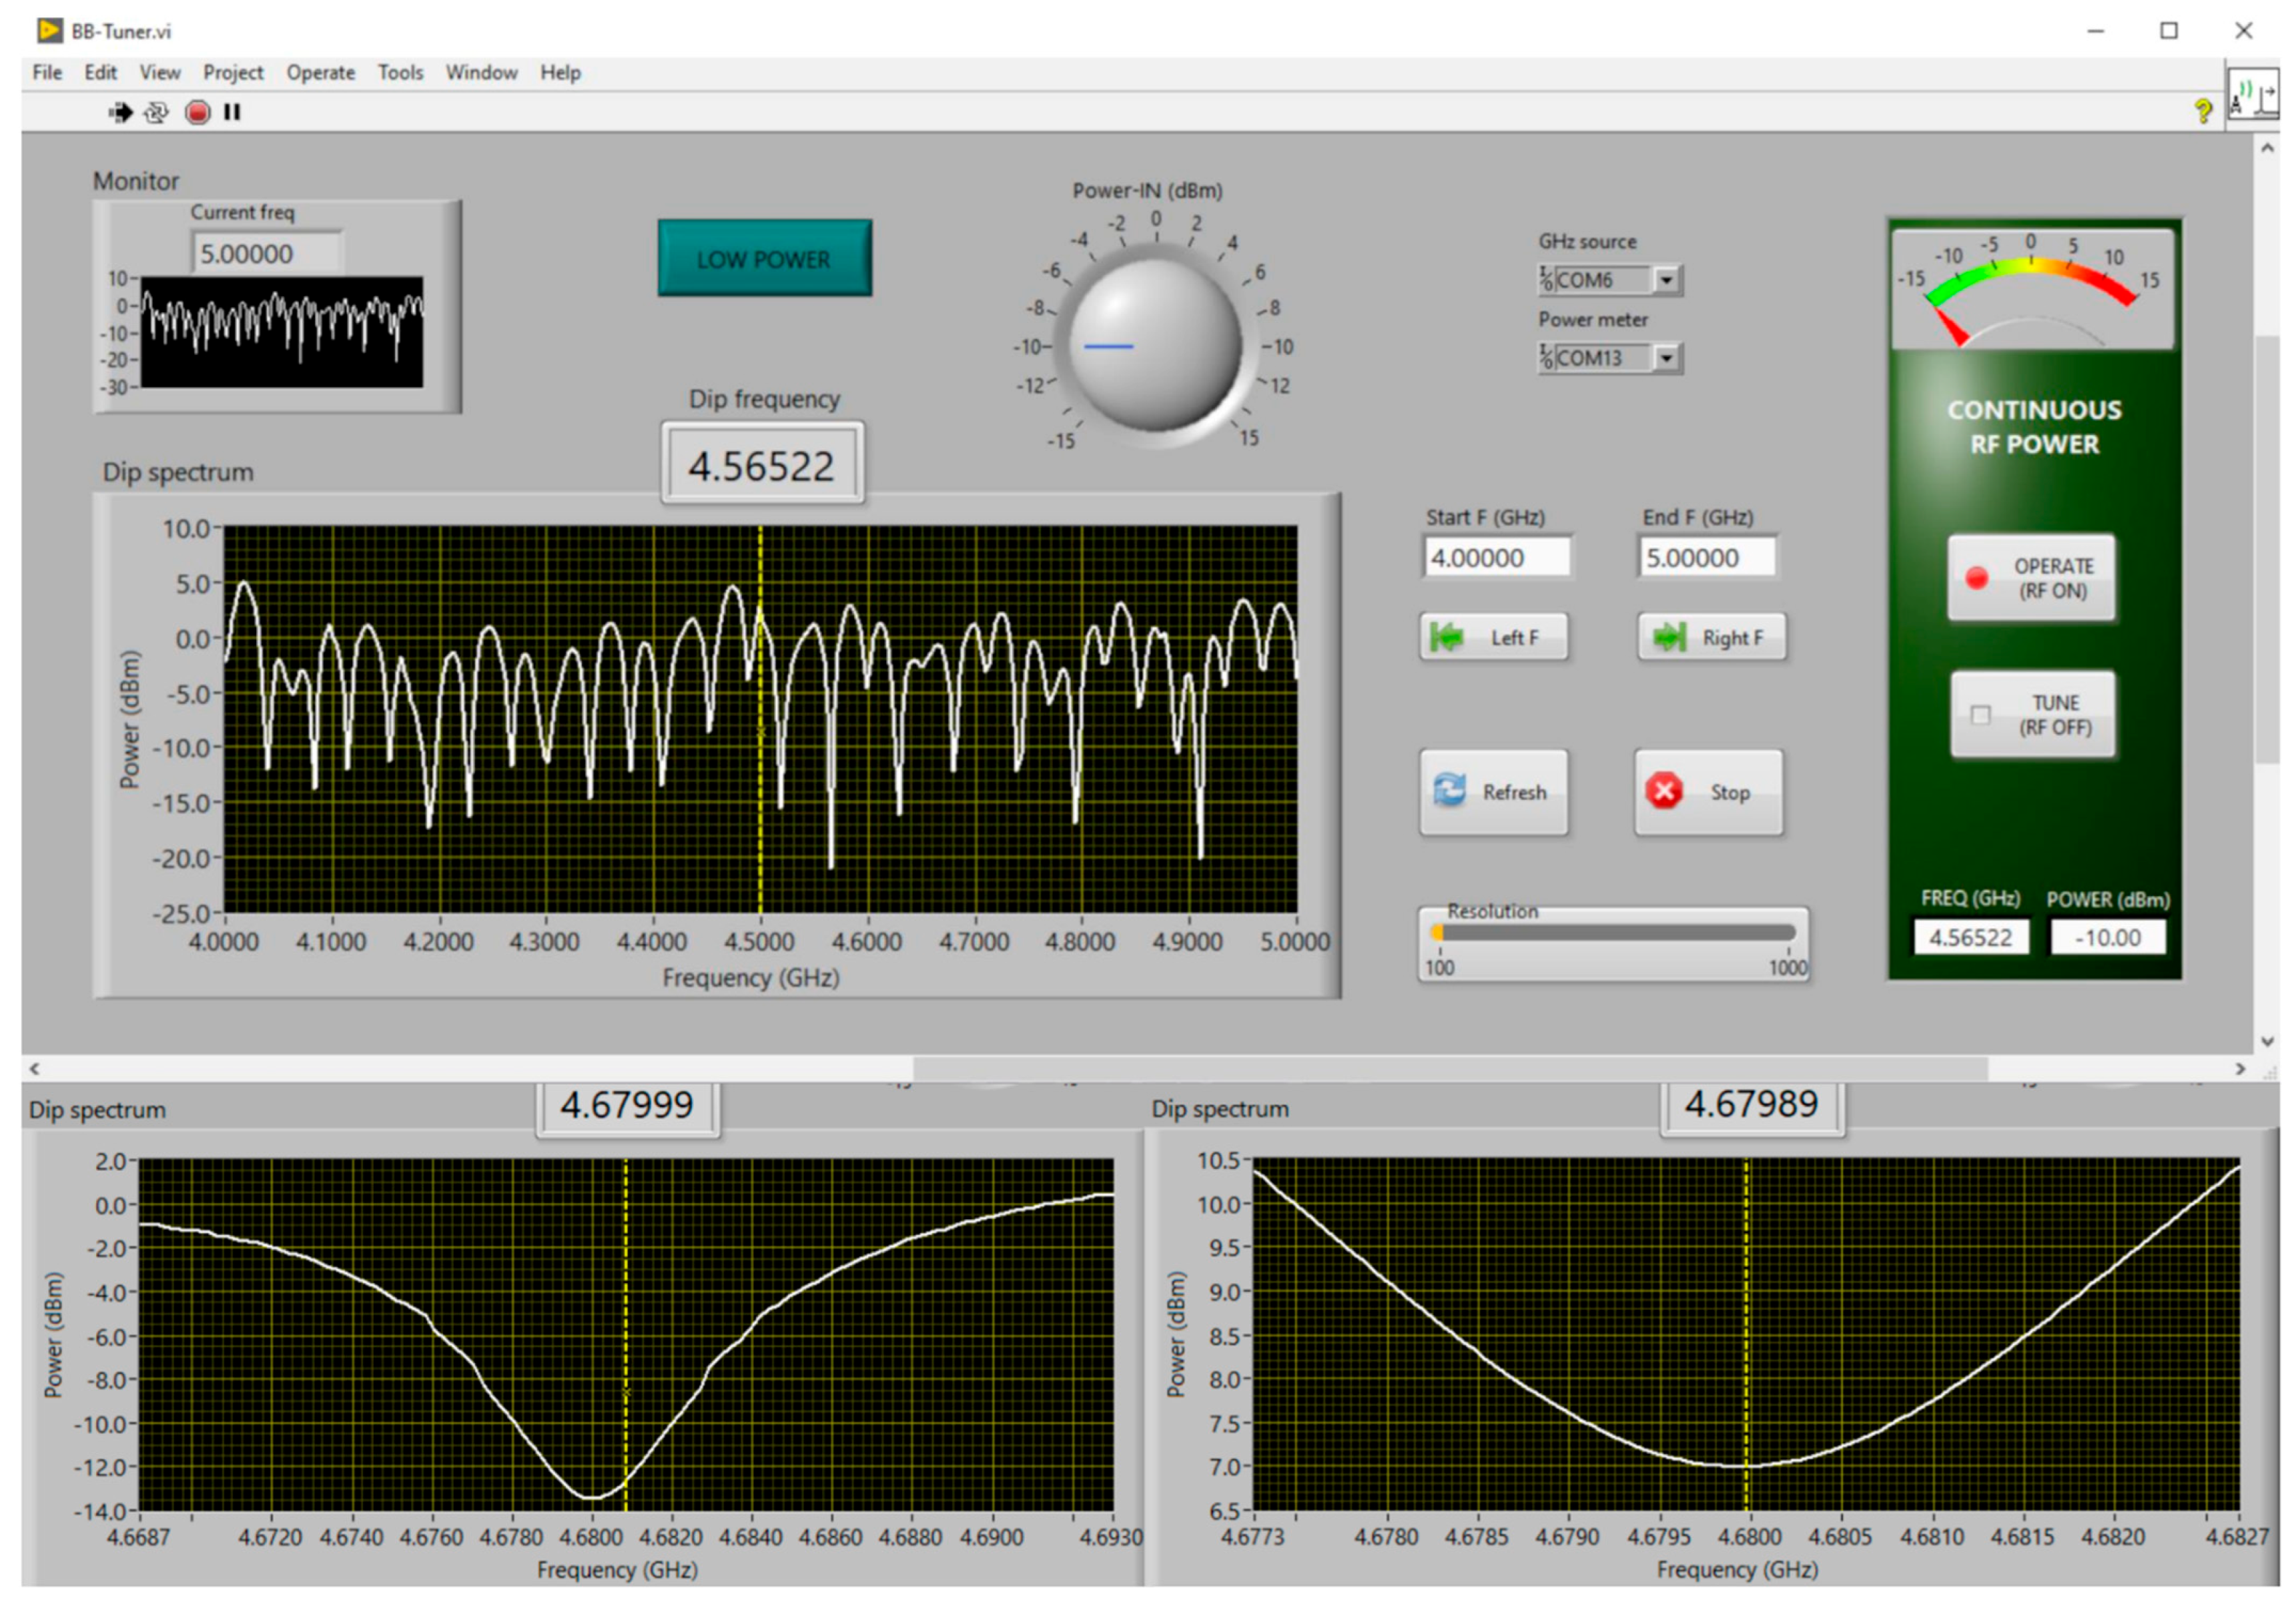This screenshot has width=2296, height=1606.
Task: Click the blue Refresh arrows icon
Action: pyautogui.click(x=1449, y=791)
